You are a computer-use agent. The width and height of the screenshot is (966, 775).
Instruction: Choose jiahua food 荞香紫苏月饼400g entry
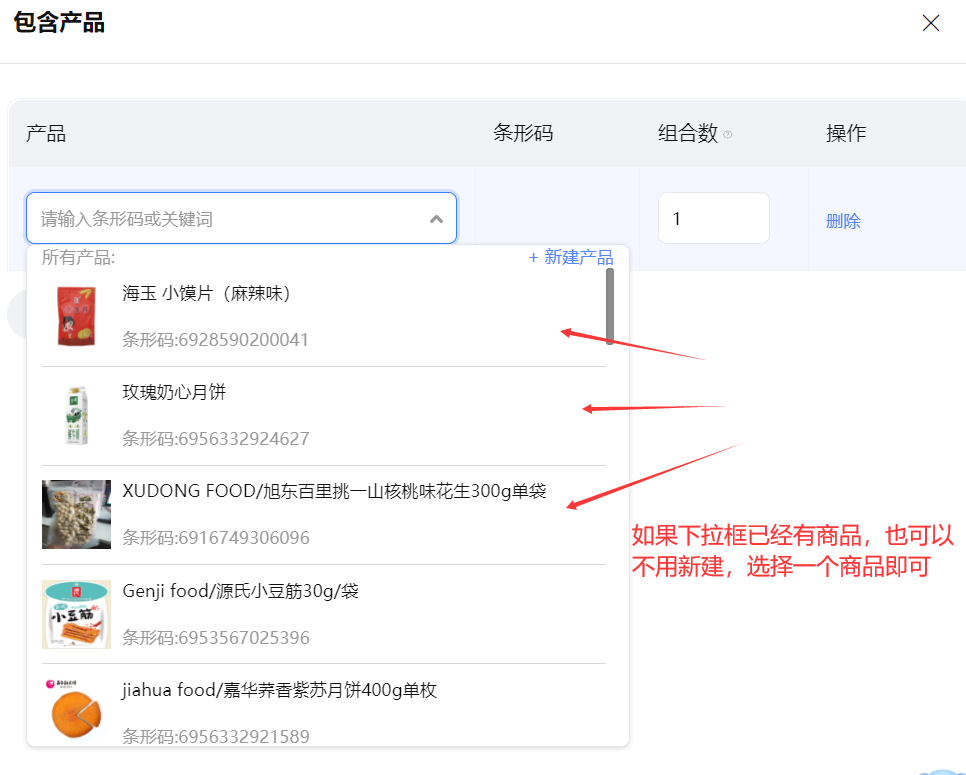[x=279, y=690]
